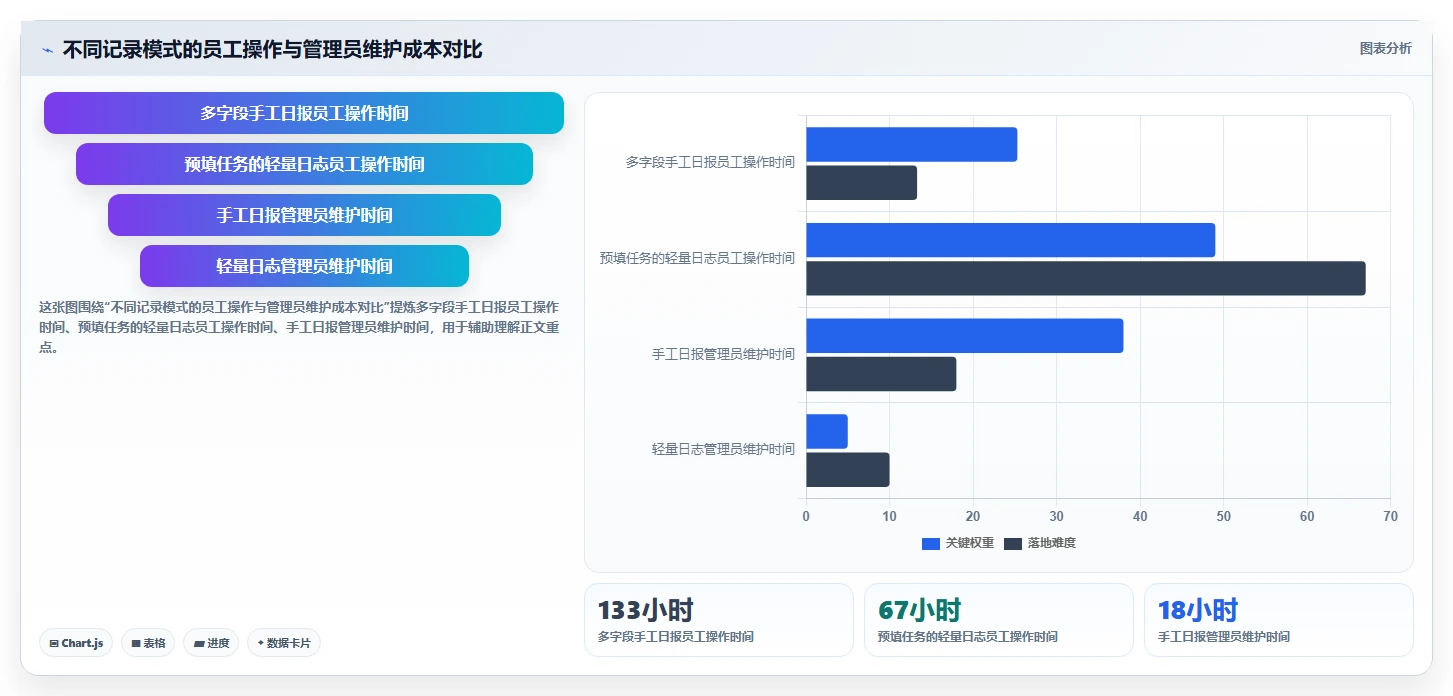Click the blue icon beside the header title
Viewport: 1453px width, 696px height.
point(47,50)
